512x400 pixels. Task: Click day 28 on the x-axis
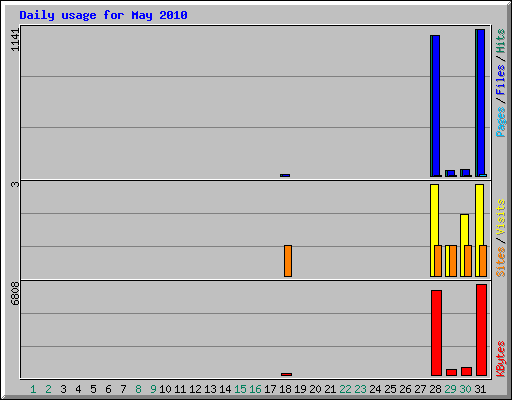pos(435,389)
